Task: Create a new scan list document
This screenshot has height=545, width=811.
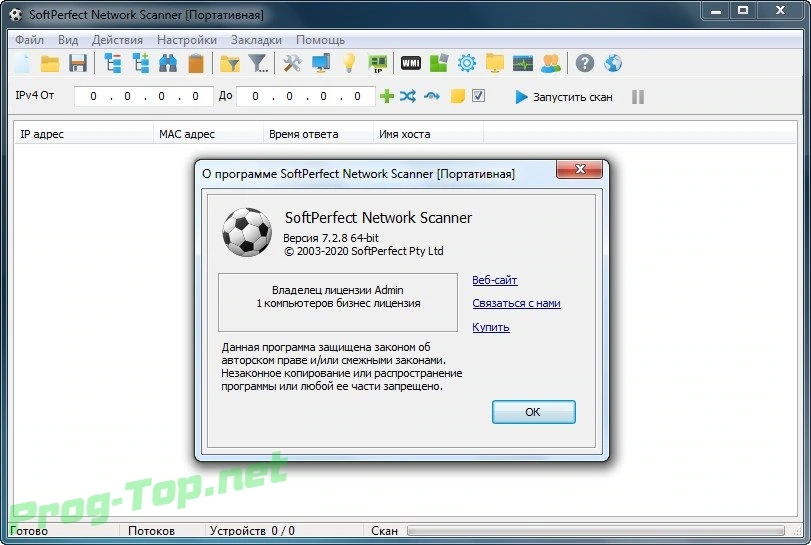Action: click(23, 64)
